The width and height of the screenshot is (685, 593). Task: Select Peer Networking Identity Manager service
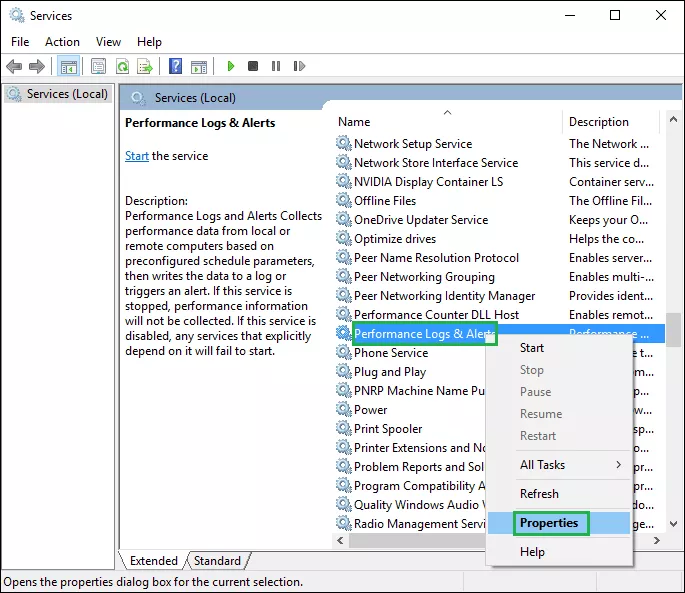coord(499,296)
